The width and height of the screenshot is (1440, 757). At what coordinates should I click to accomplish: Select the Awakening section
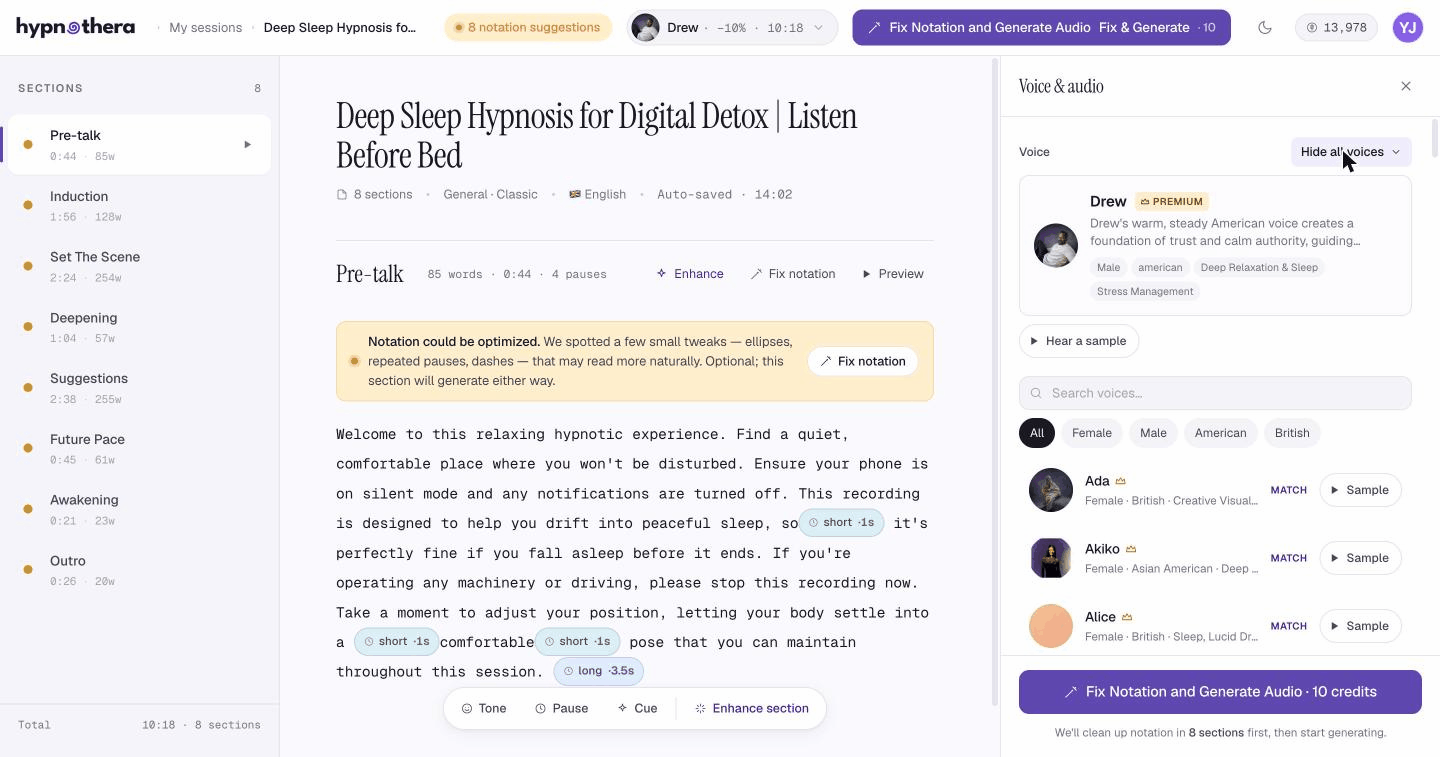point(139,510)
